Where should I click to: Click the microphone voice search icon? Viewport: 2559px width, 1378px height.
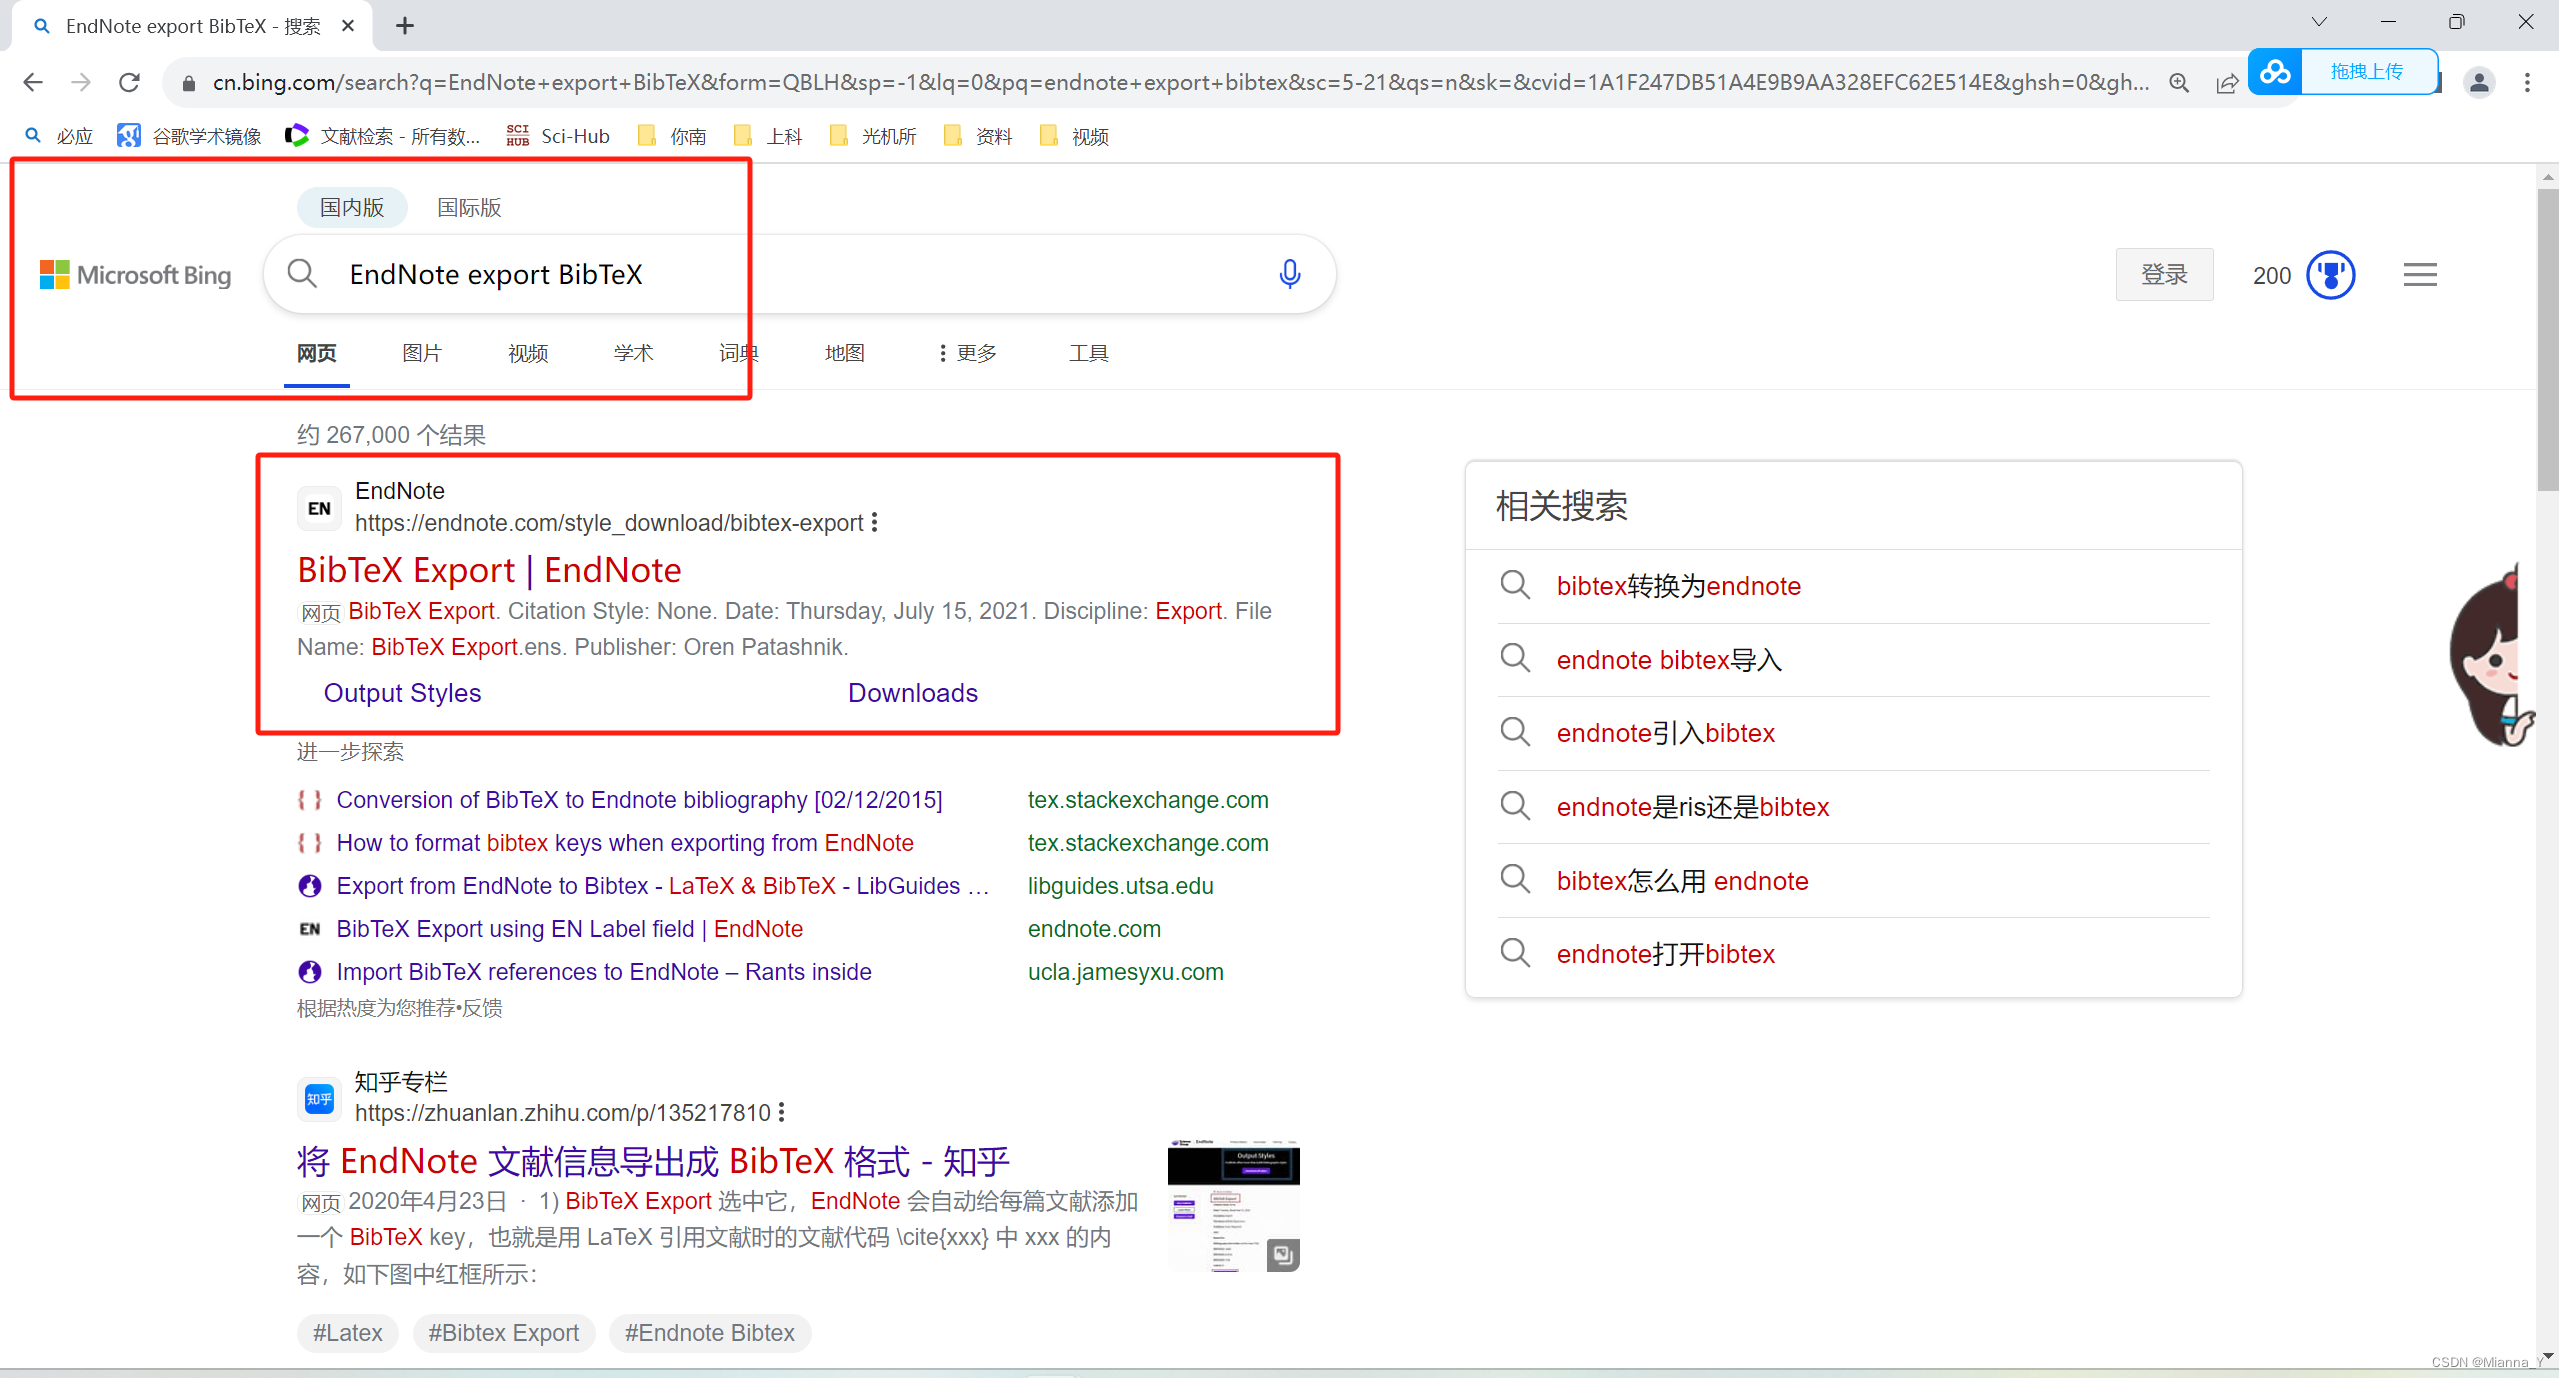1289,274
